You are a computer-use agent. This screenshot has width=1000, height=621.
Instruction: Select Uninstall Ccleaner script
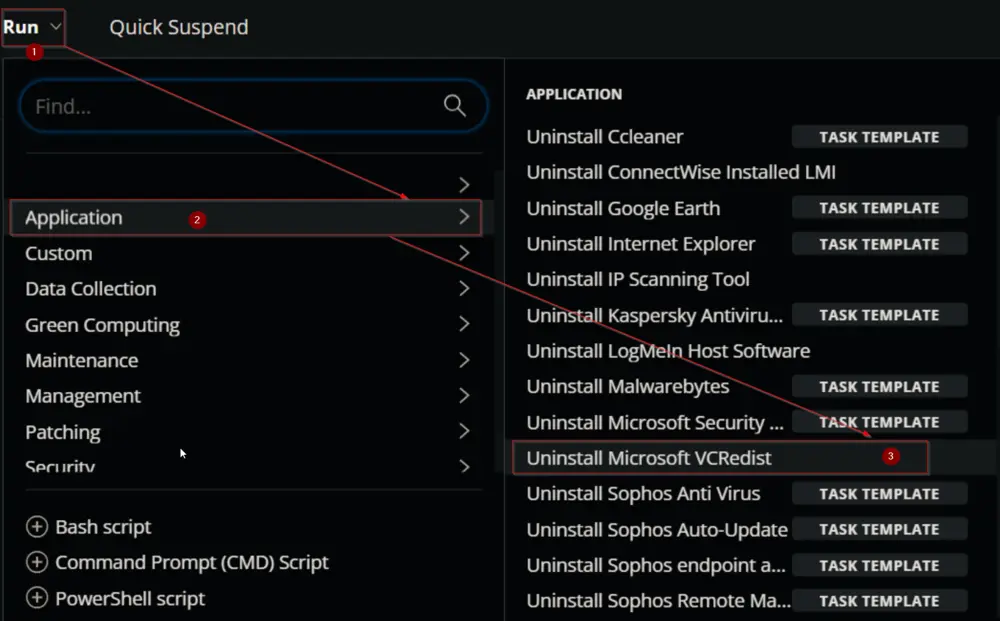coord(605,136)
